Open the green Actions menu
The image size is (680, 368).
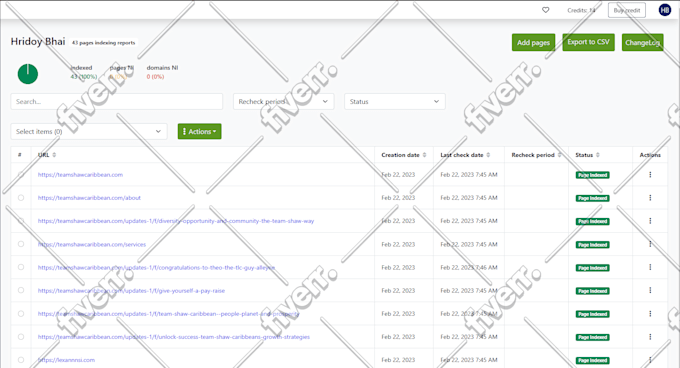click(x=199, y=131)
